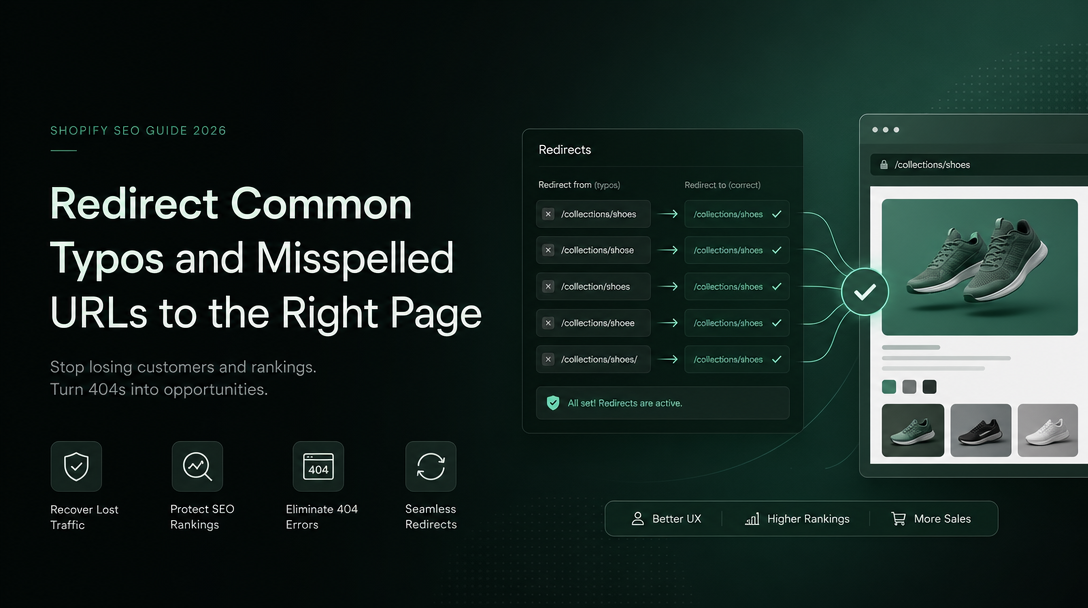The width and height of the screenshot is (1088, 608).
Task: Click the magnifier chart icon for SEO Rankings
Action: [197, 466]
